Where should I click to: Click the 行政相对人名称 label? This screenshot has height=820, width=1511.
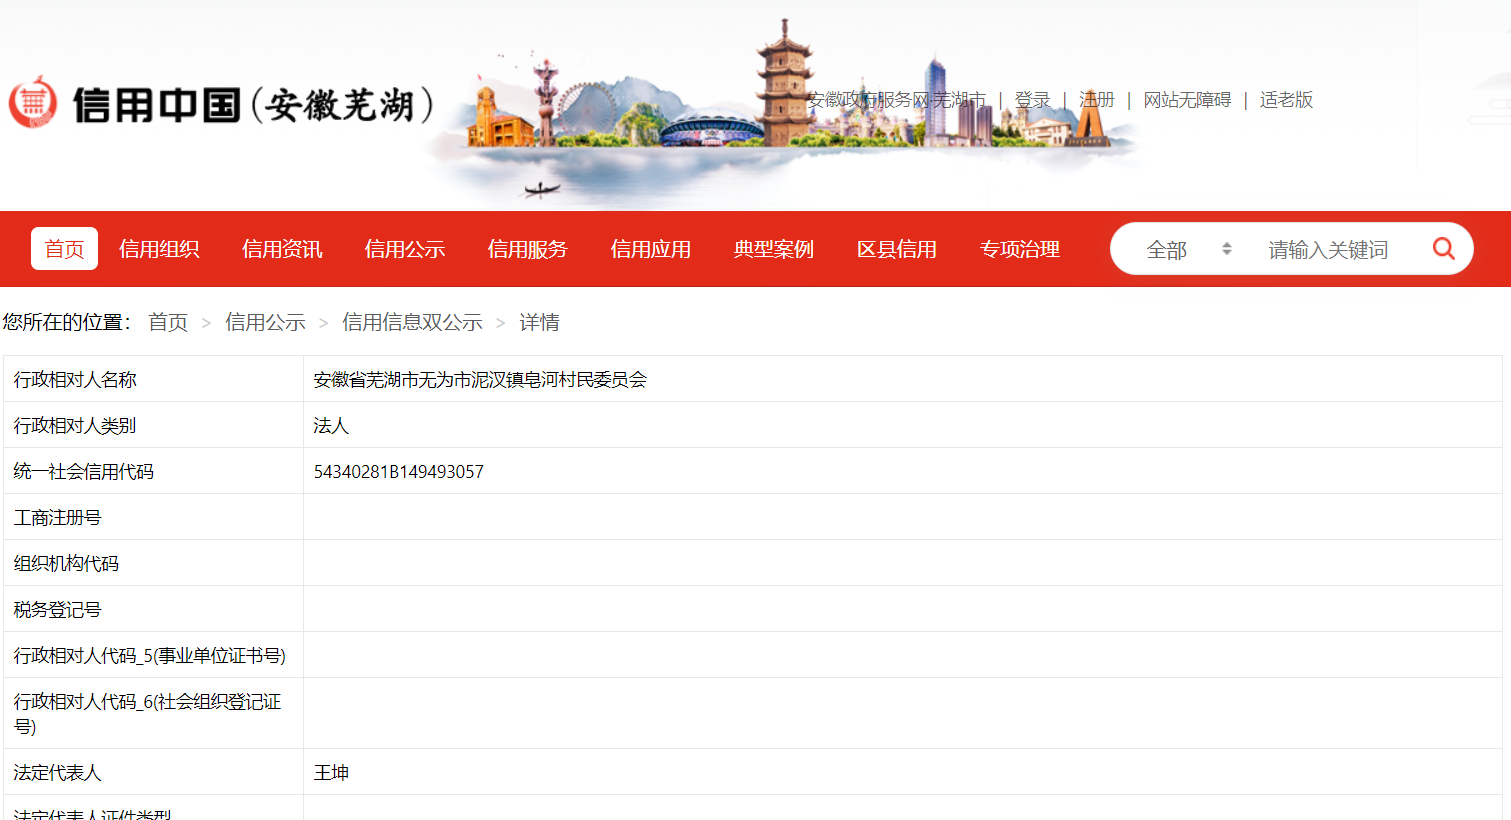tap(75, 380)
